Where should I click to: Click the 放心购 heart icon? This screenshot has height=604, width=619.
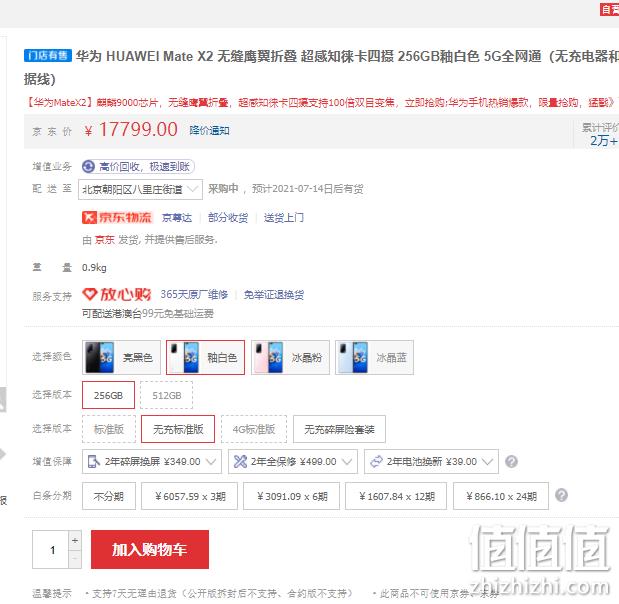point(90,294)
